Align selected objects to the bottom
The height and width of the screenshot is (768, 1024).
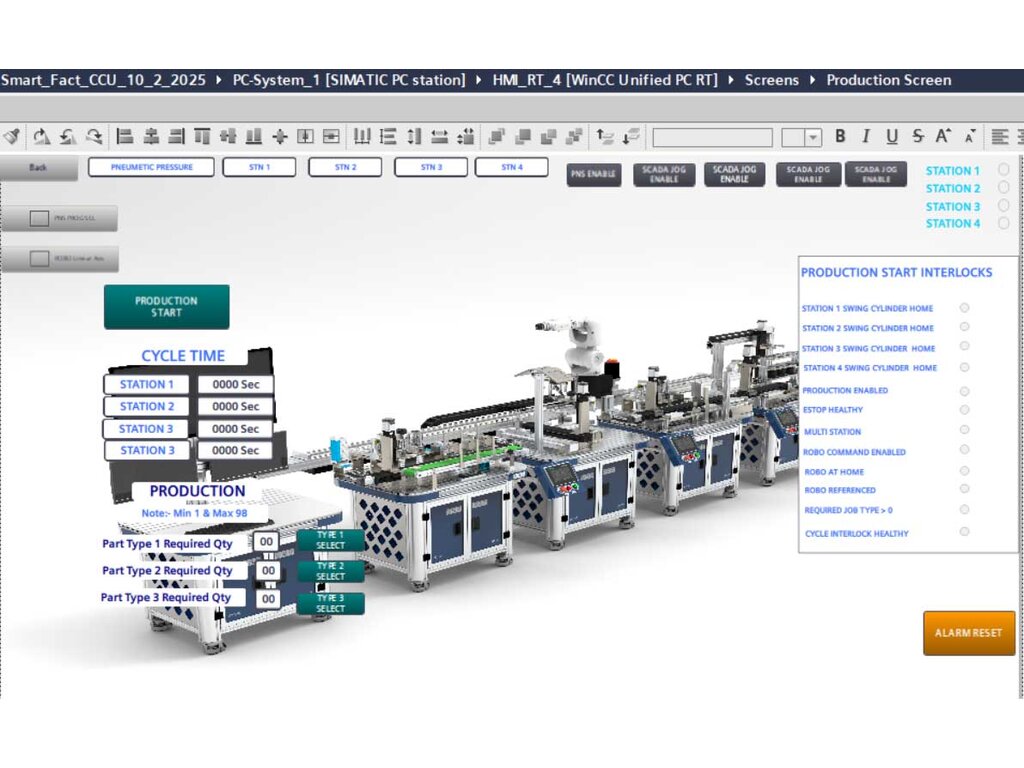coord(253,136)
